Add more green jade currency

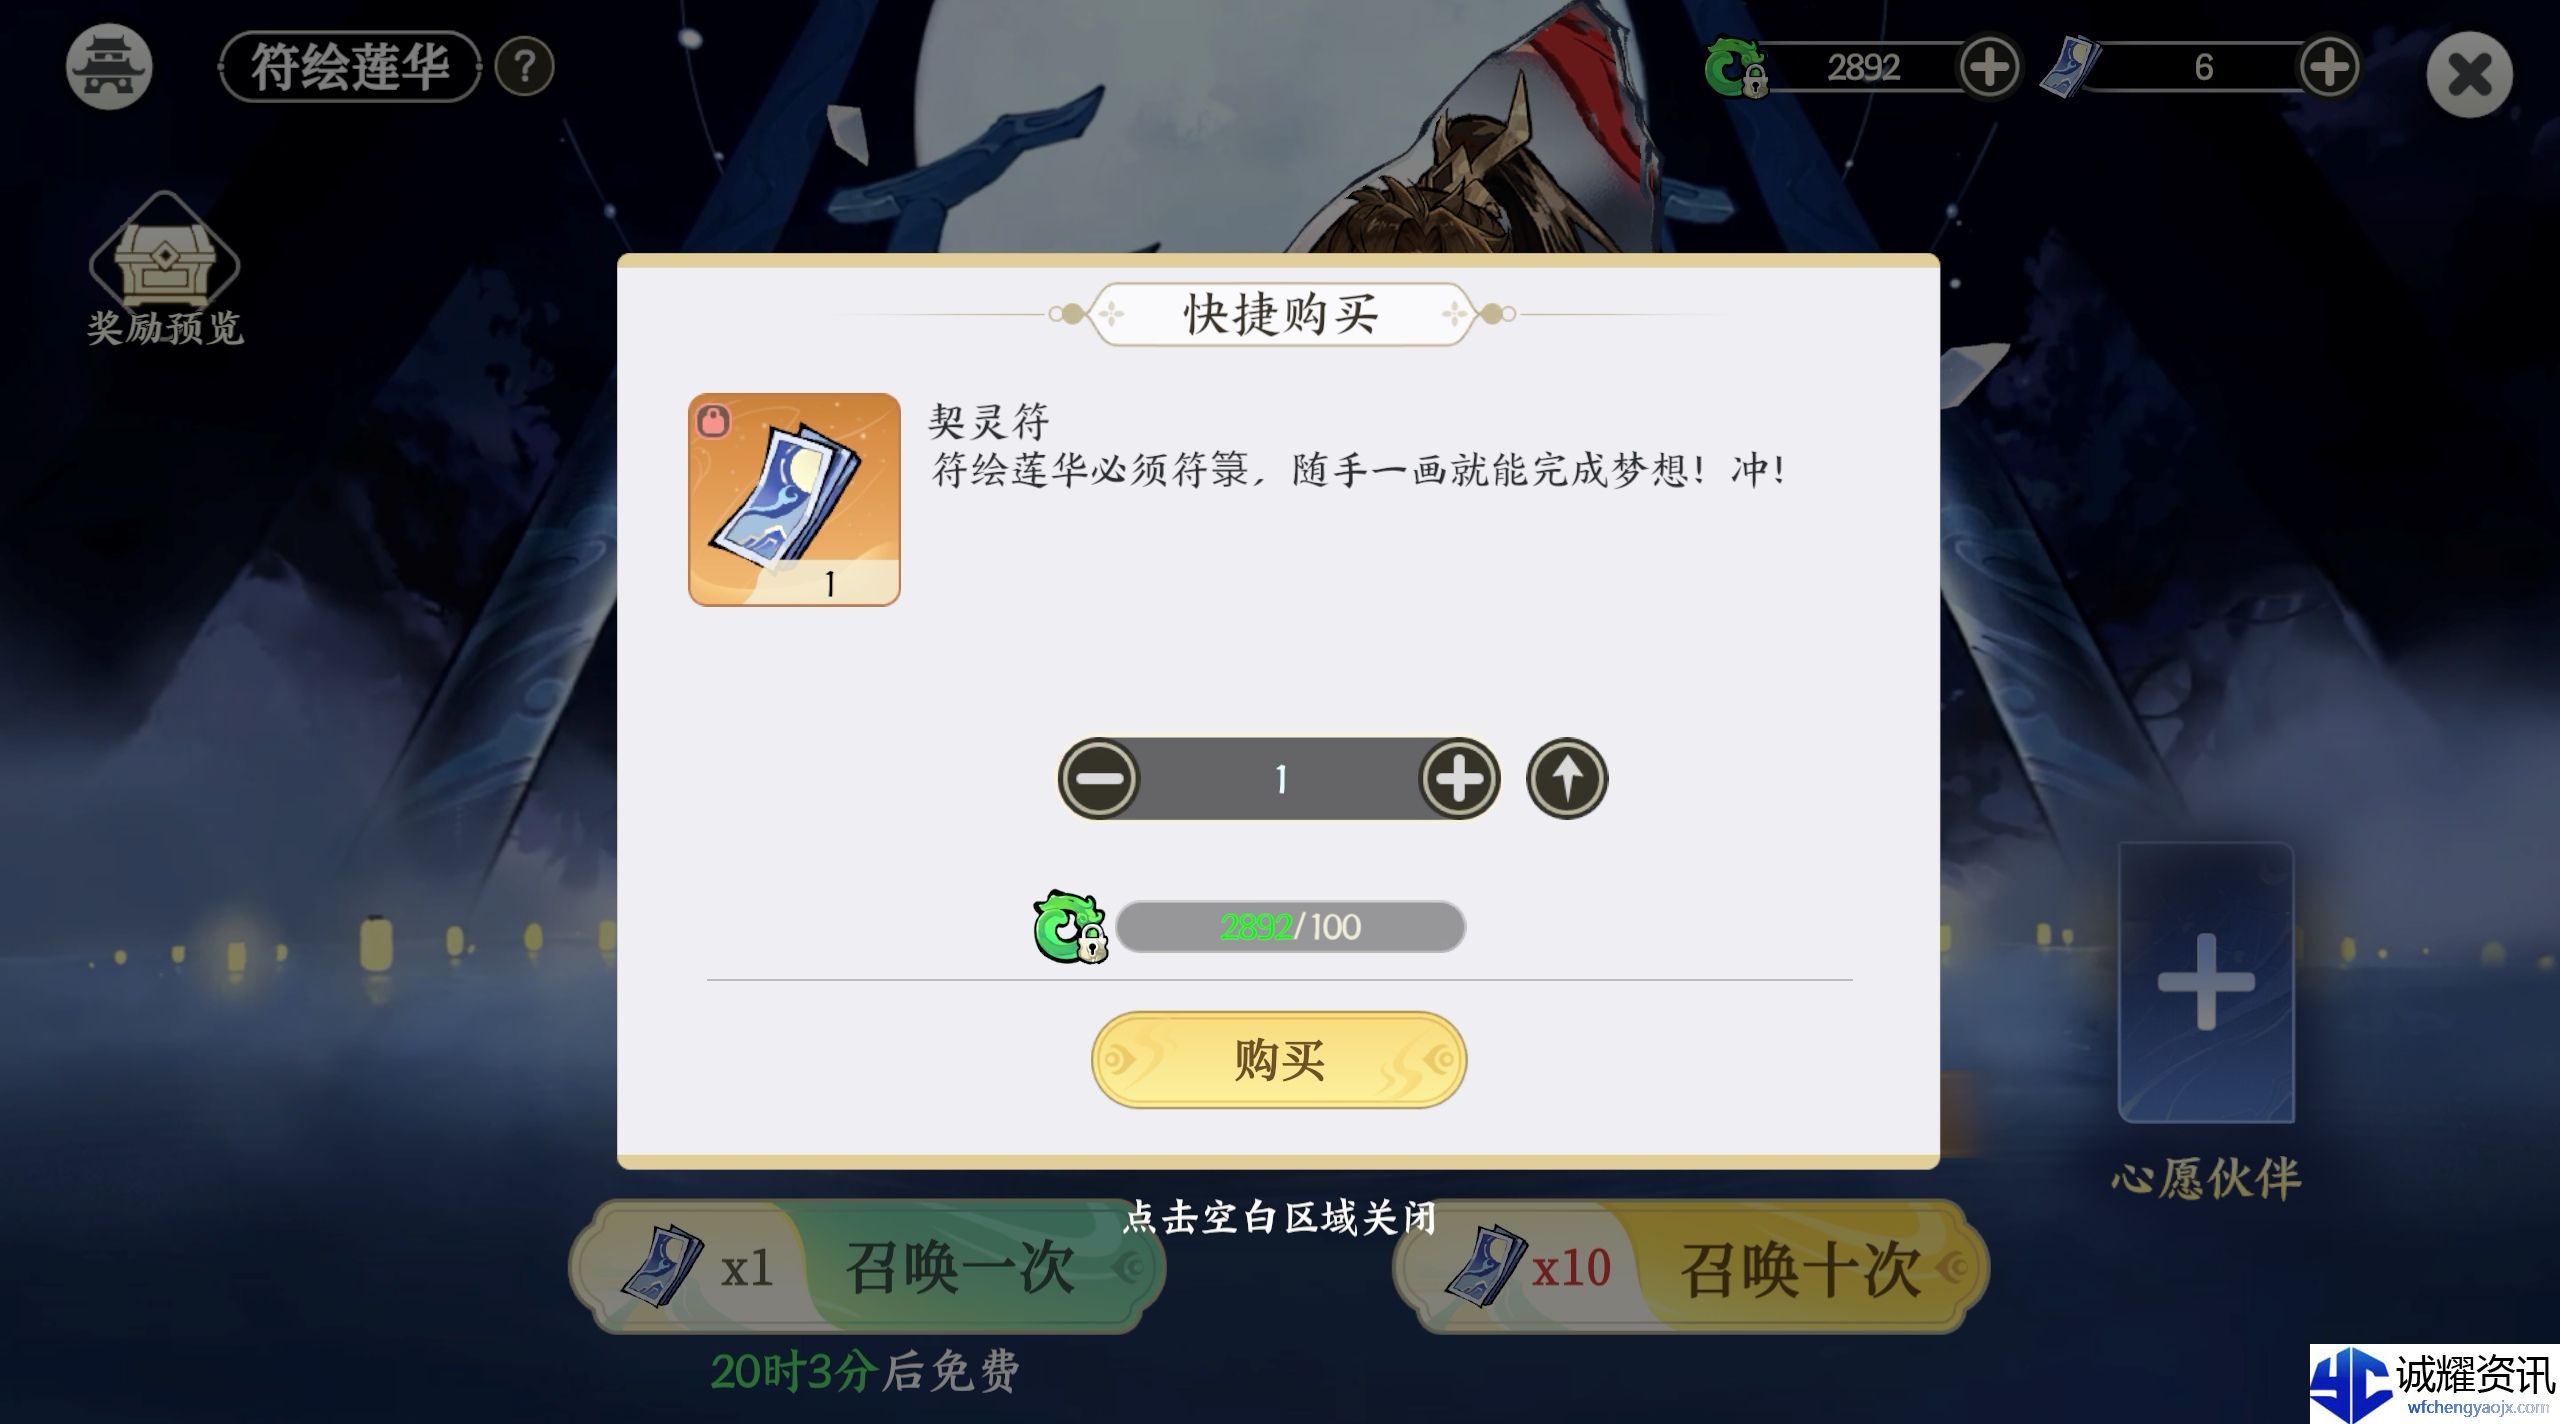(1989, 67)
